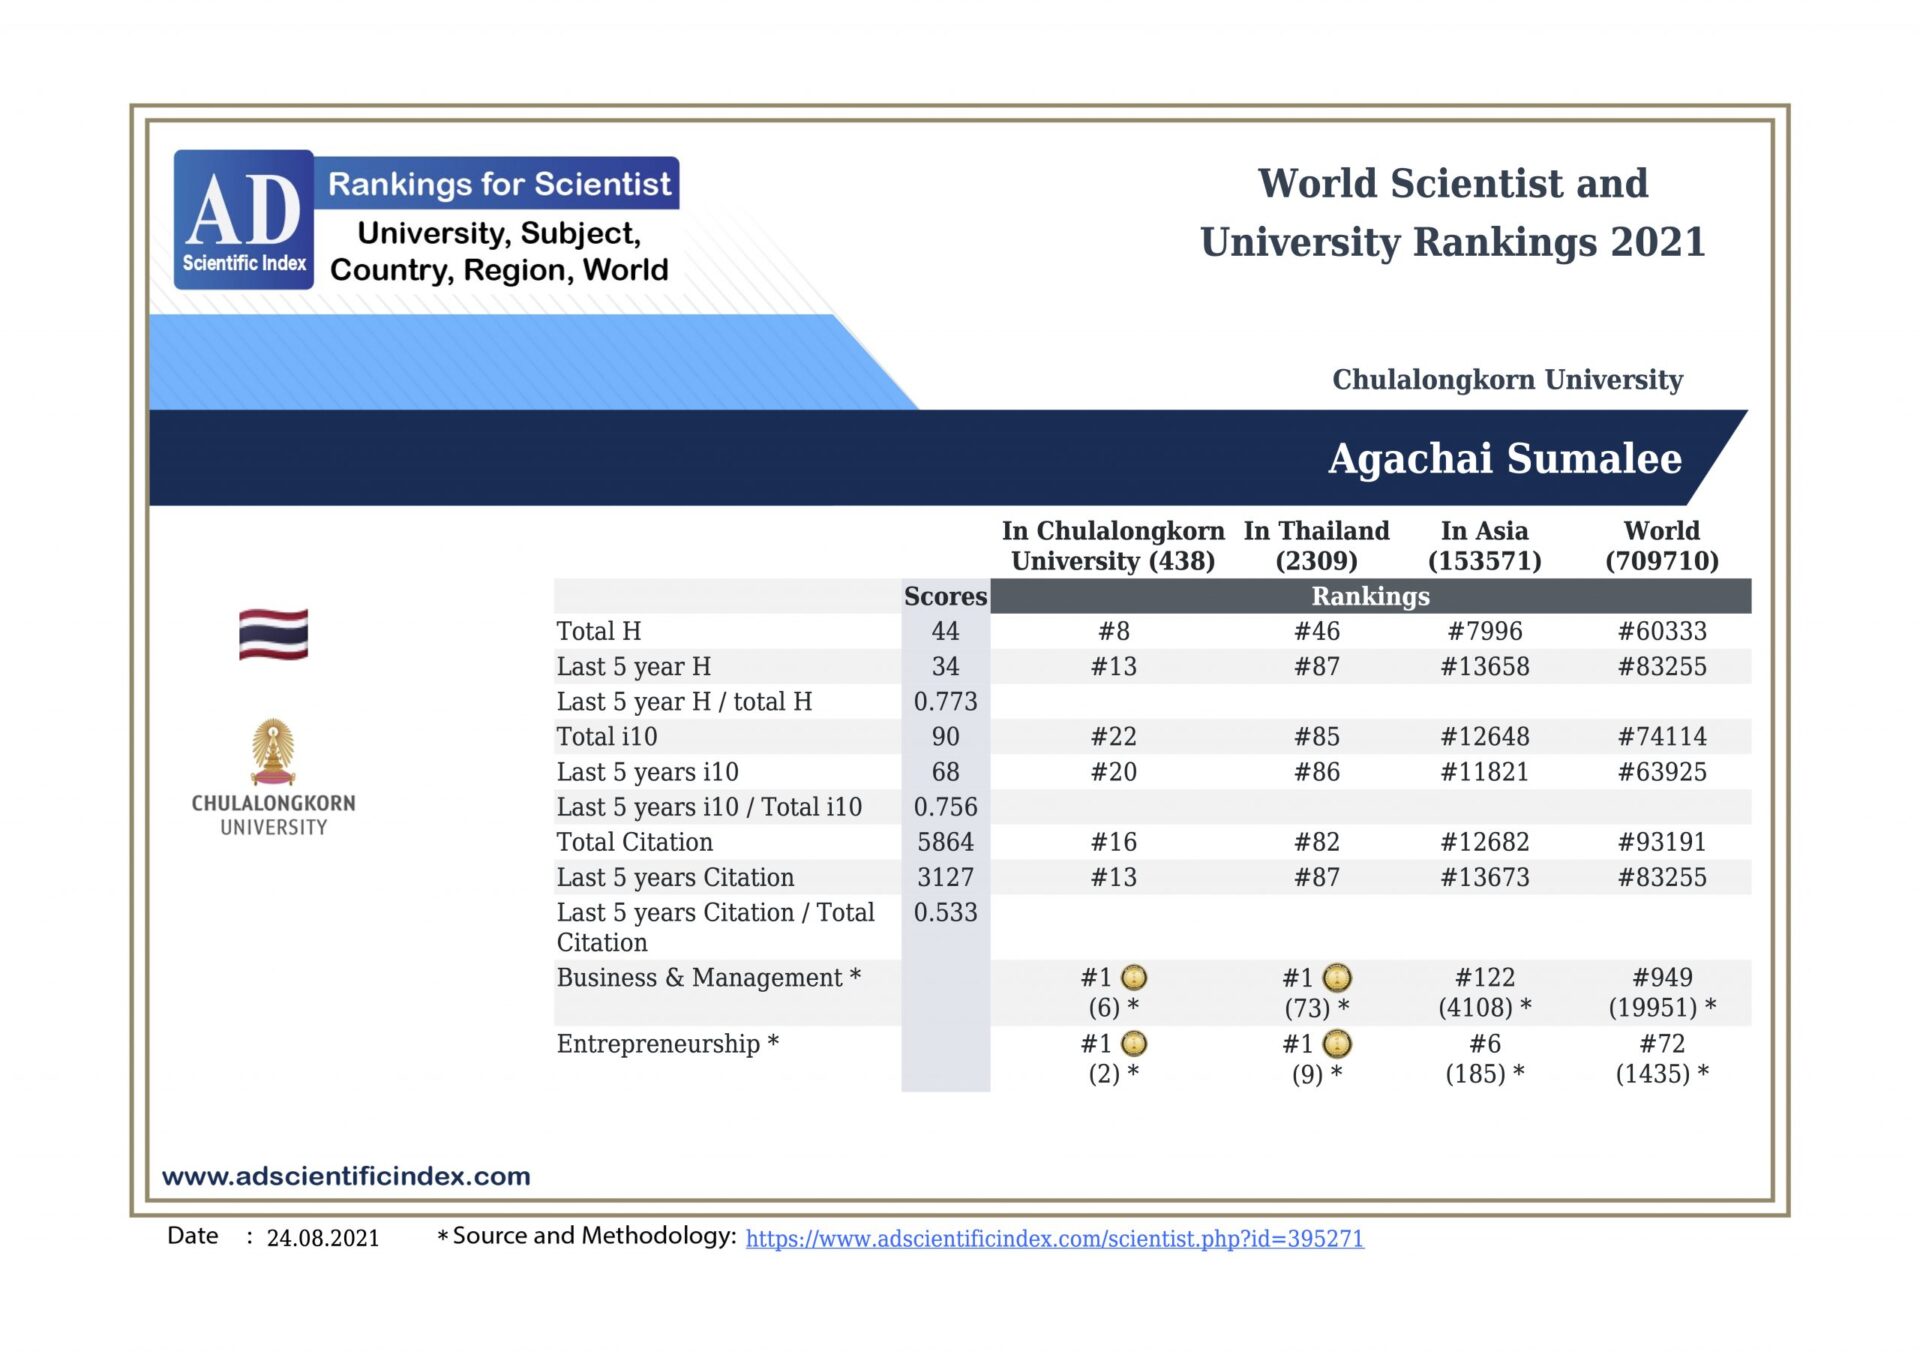Screen dimensions: 1920x1358
Task: Click the #60333 world ranking
Action: [x=1661, y=631]
